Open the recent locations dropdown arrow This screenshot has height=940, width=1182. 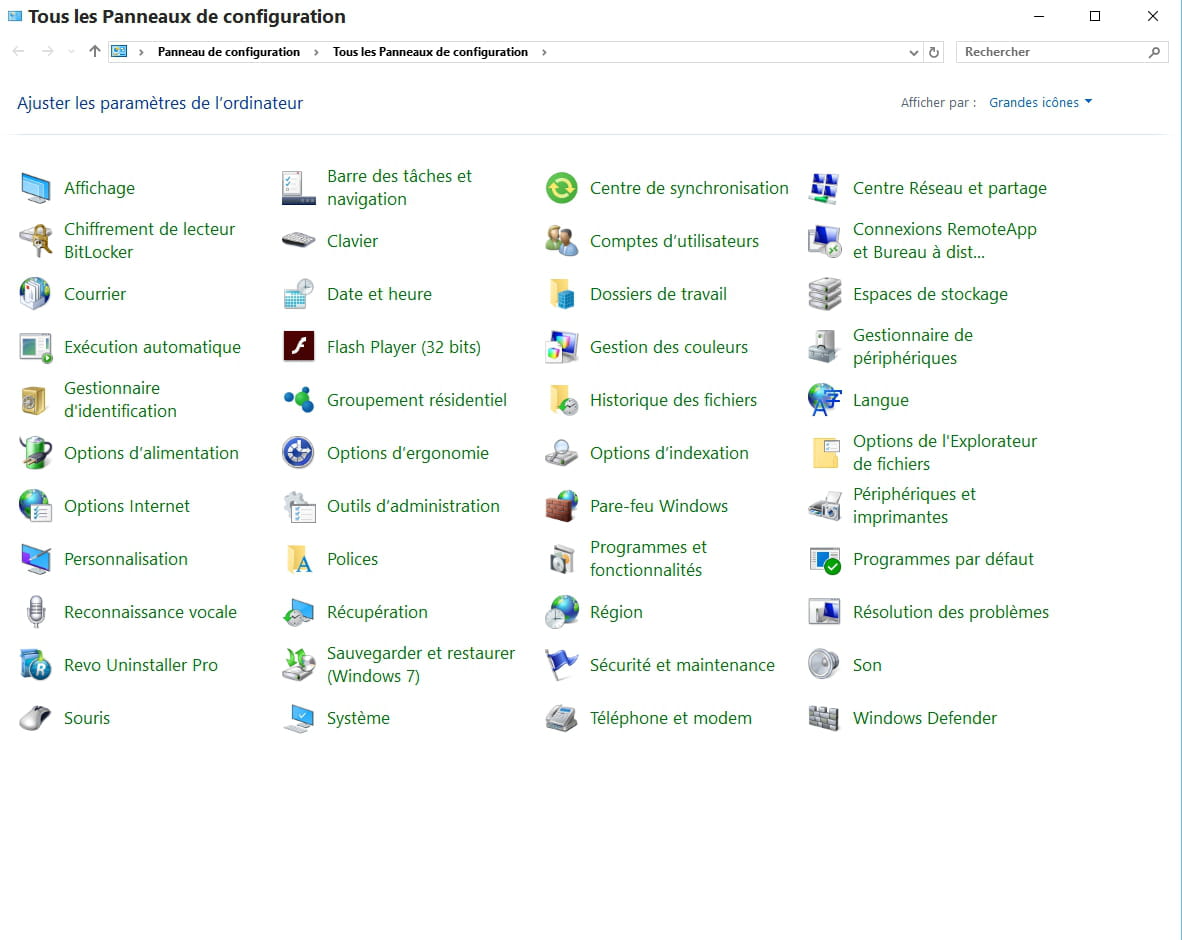71,52
